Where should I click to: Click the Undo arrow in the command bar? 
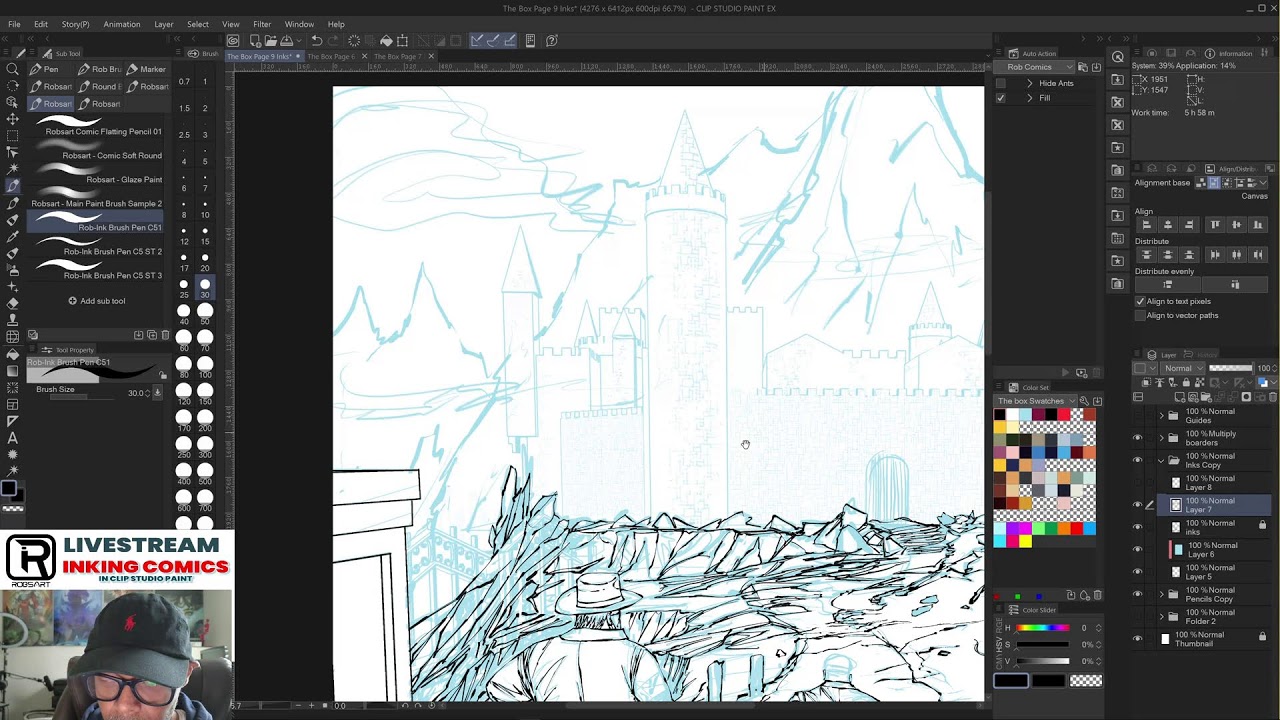(316, 41)
